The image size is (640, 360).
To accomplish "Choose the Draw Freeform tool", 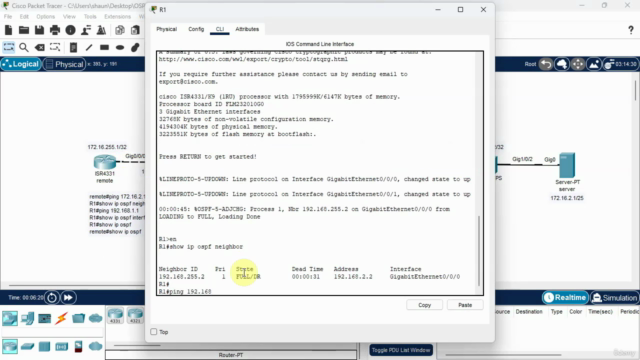I will 135,47.
